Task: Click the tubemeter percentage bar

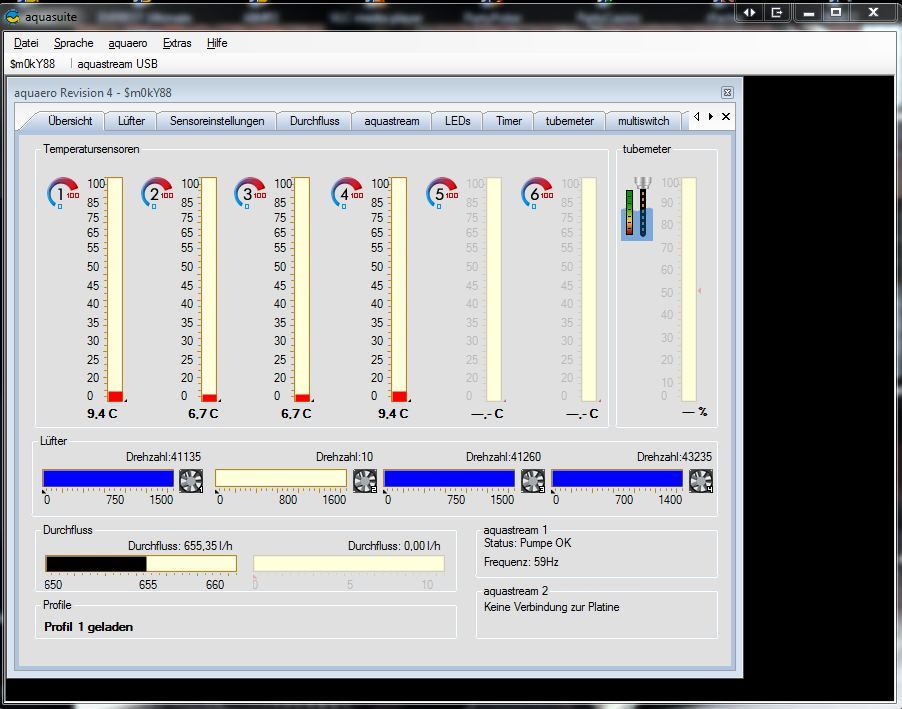Action: 689,289
